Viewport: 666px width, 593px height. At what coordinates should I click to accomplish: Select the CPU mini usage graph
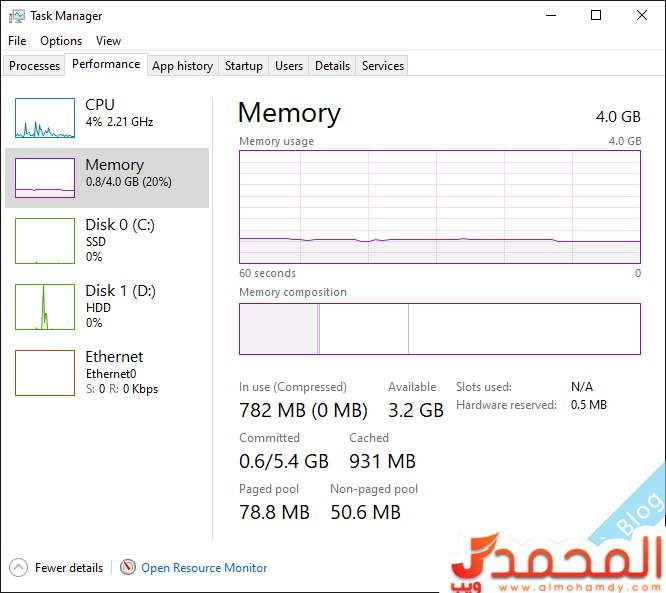point(45,118)
